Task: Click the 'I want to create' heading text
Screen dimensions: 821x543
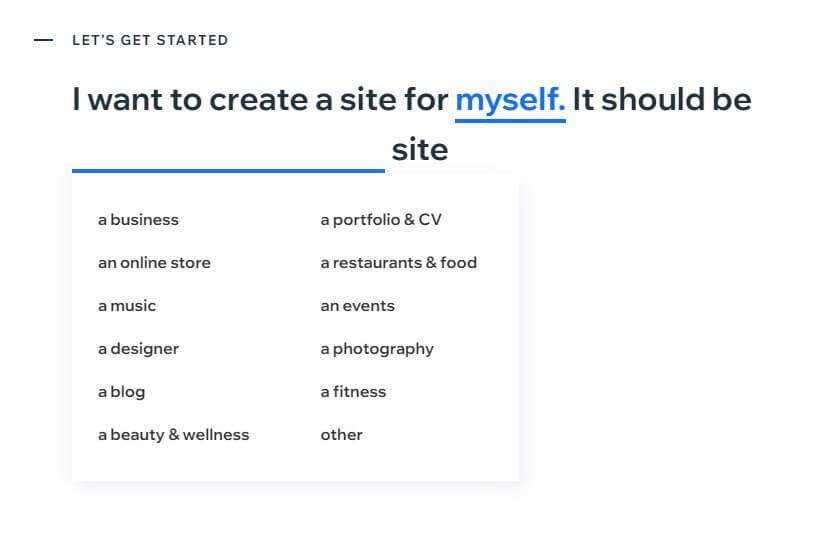Action: click(x=190, y=99)
